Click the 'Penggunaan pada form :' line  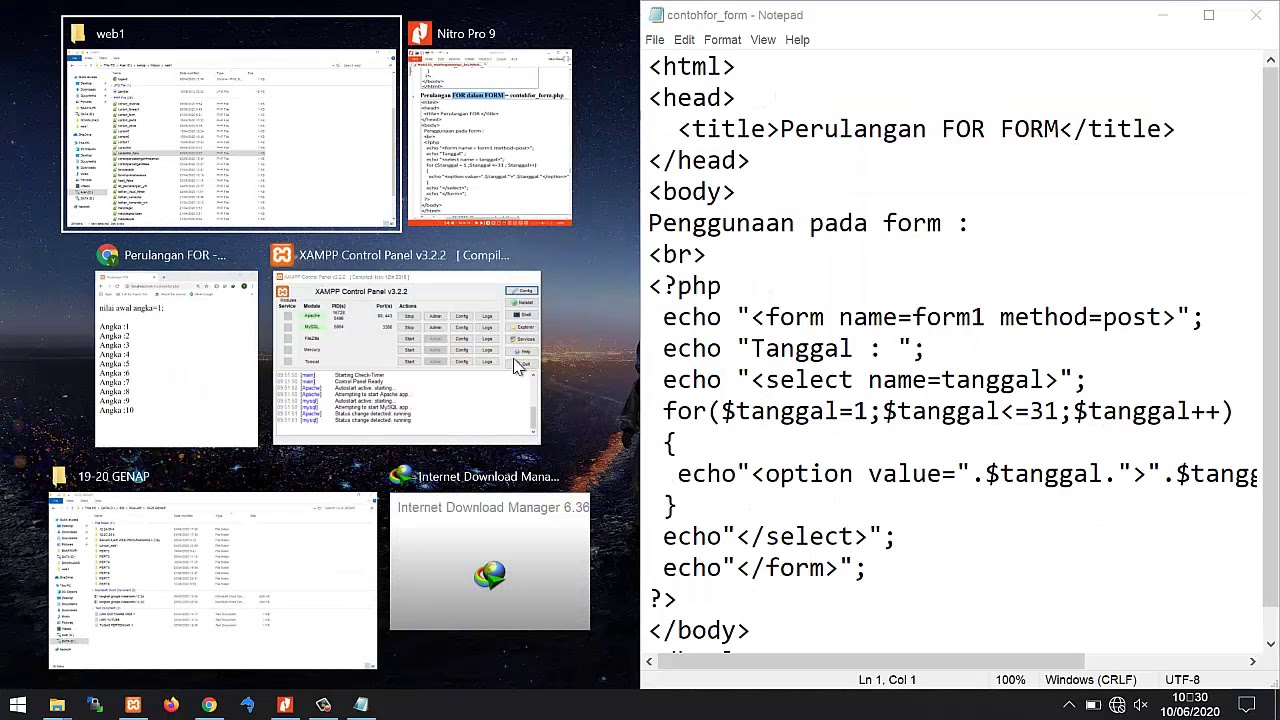click(x=808, y=223)
